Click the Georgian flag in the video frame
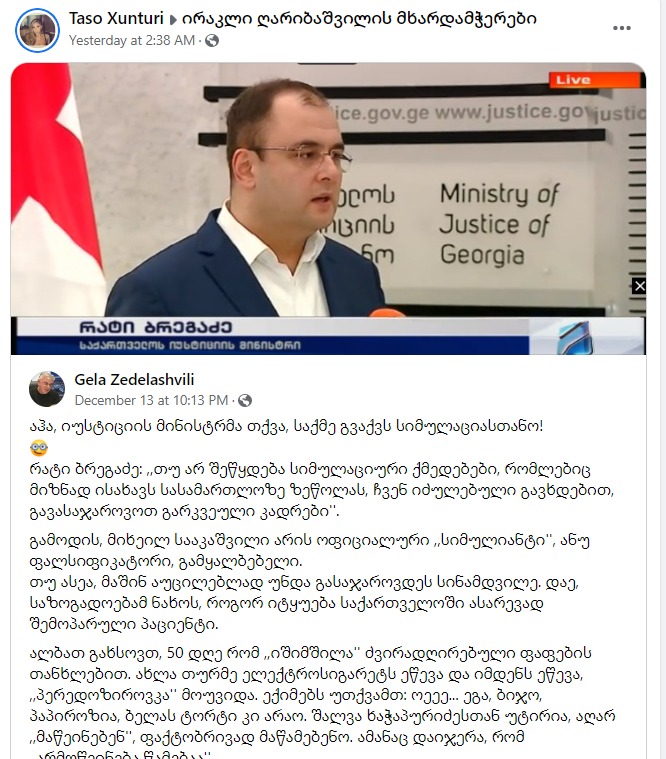Image resolution: width=666 pixels, height=759 pixels. click(56, 189)
